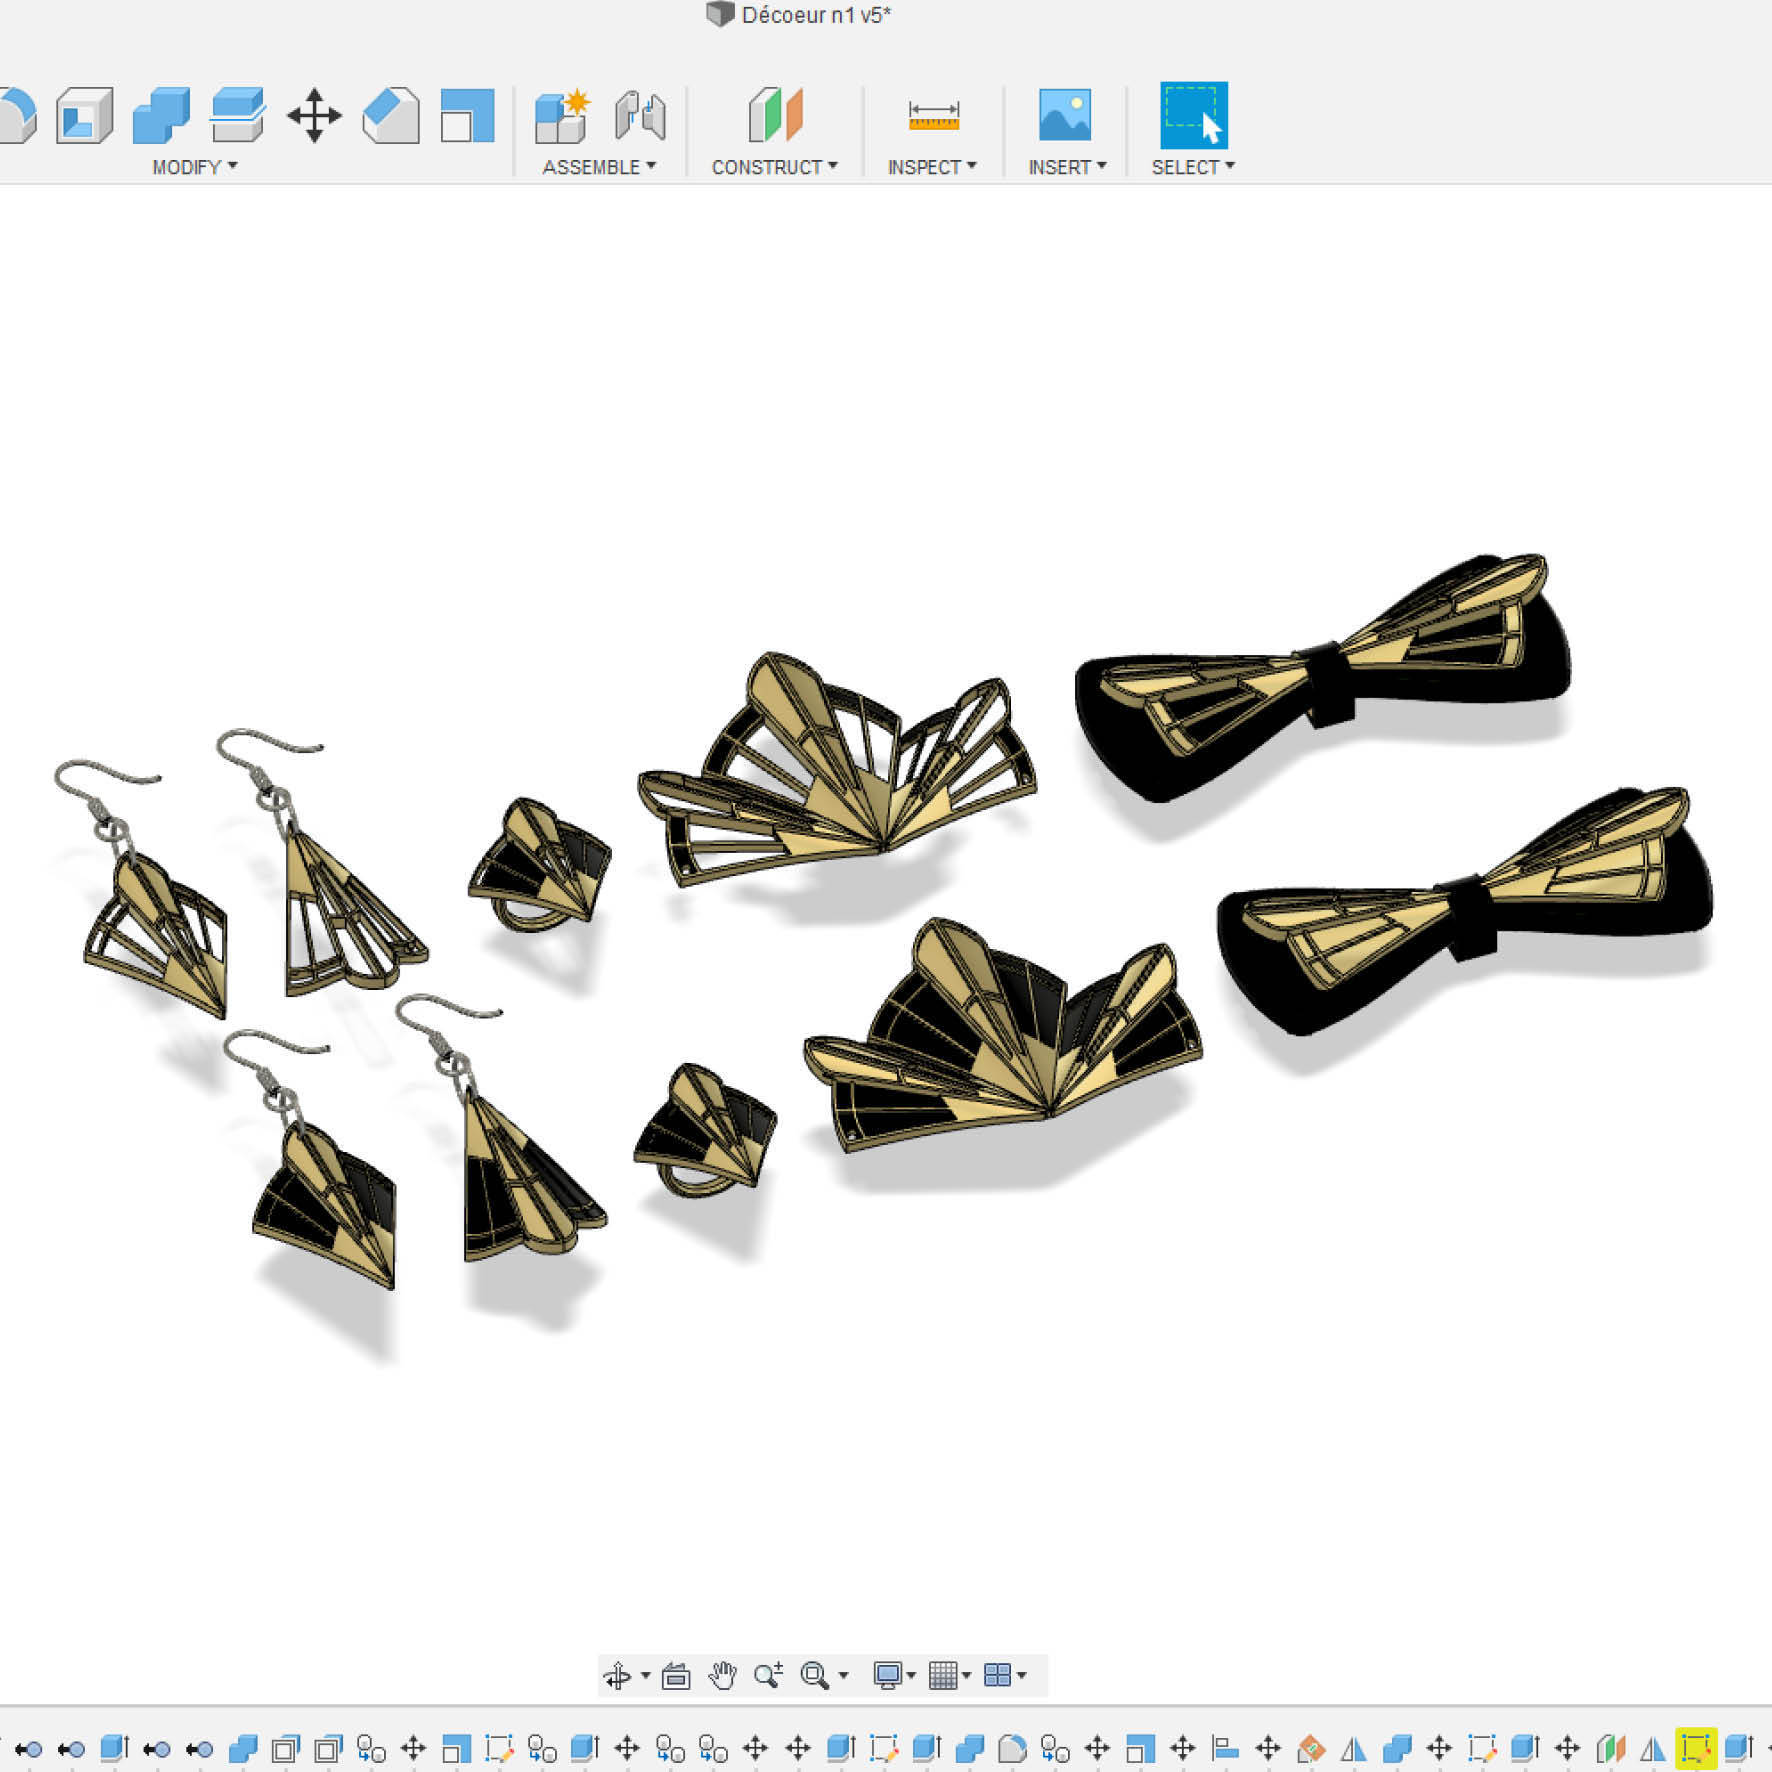The height and width of the screenshot is (1772, 1772).
Task: Click the Décoeur n1 v5 document title
Action: (815, 15)
